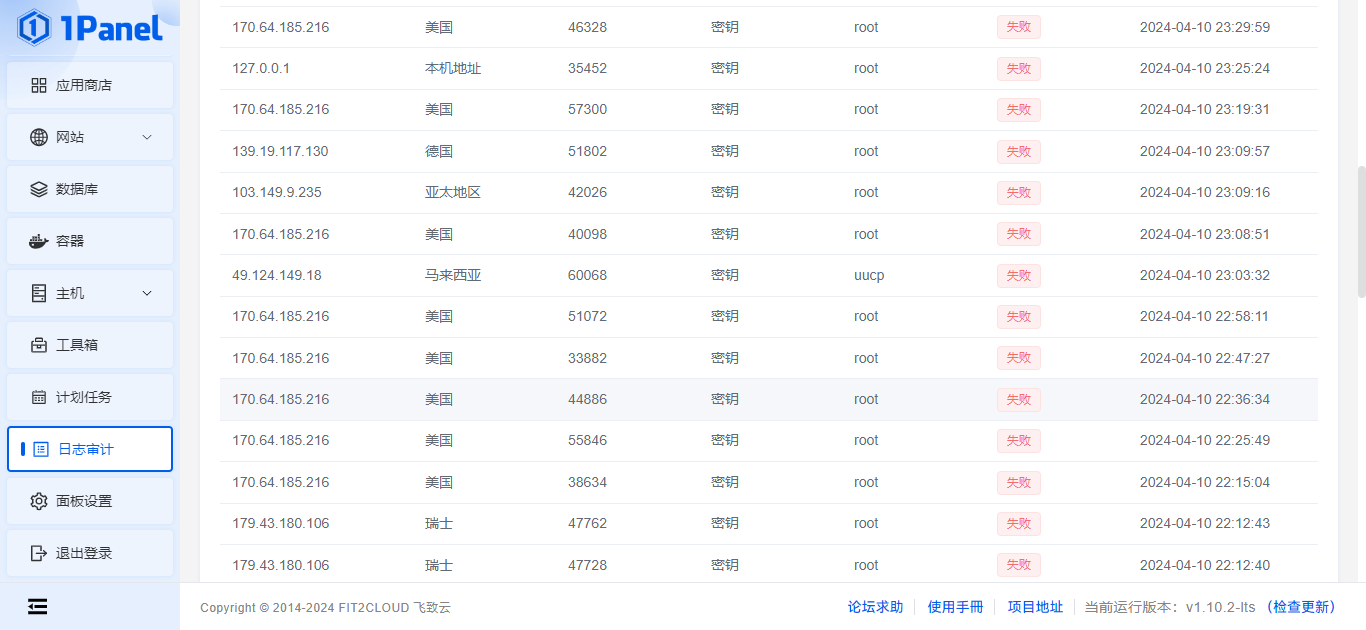Click the 检查更新 link
This screenshot has width=1366, height=630.
pyautogui.click(x=1301, y=607)
